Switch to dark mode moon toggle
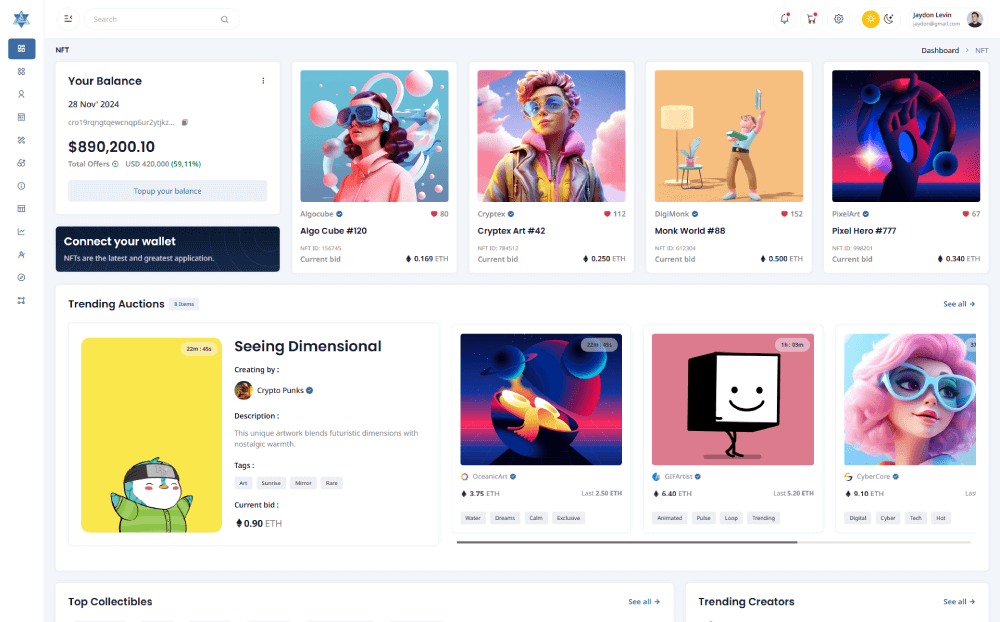Image resolution: width=1000 pixels, height=622 pixels. 888,19
